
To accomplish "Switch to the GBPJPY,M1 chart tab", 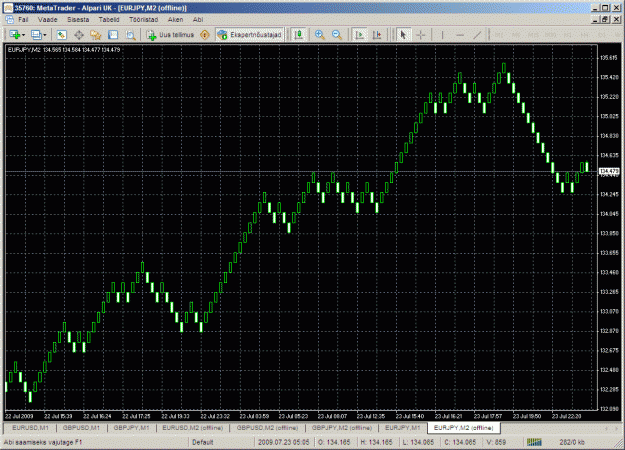I will coord(132,428).
